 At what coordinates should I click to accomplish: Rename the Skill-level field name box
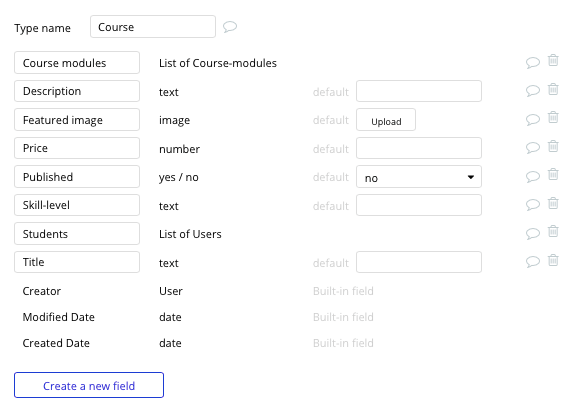coord(77,205)
